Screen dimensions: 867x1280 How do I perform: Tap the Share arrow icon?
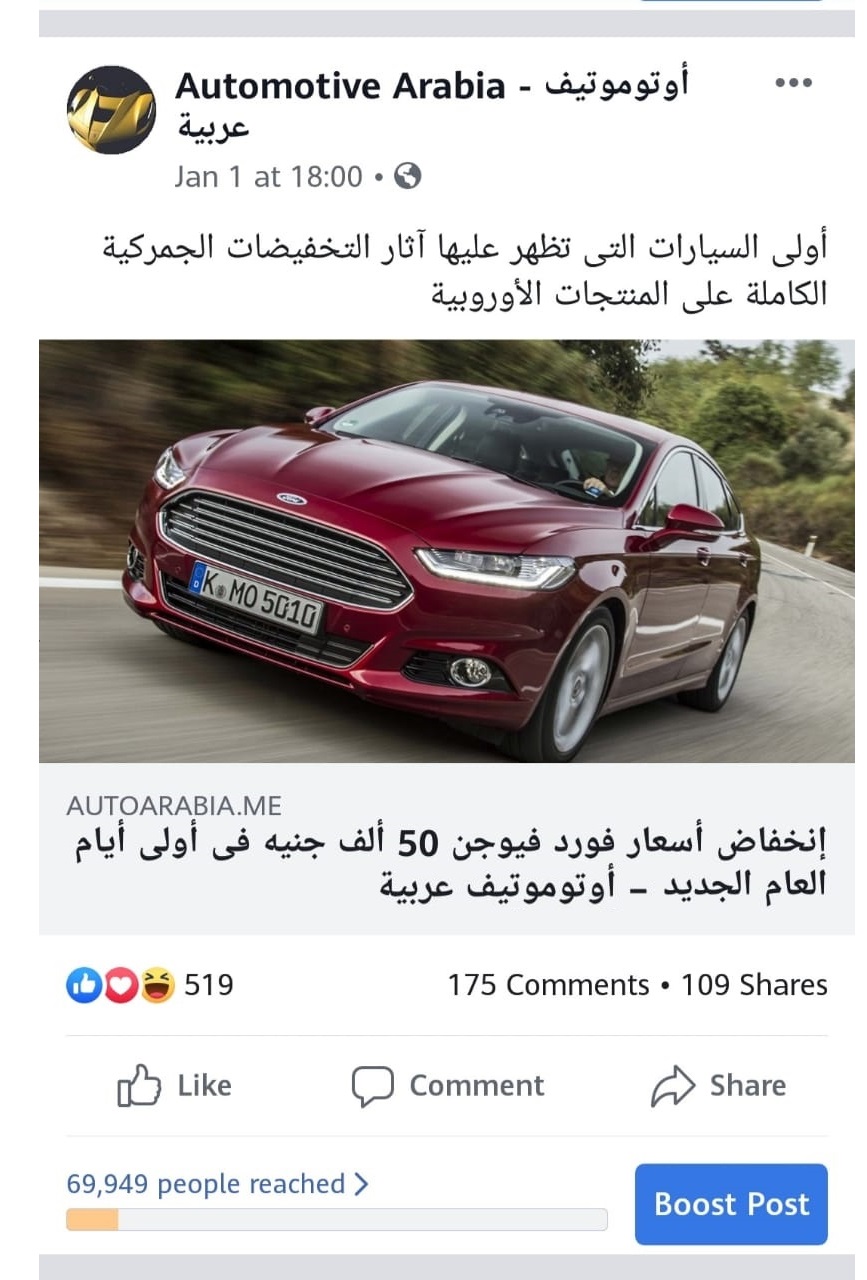pos(672,1086)
